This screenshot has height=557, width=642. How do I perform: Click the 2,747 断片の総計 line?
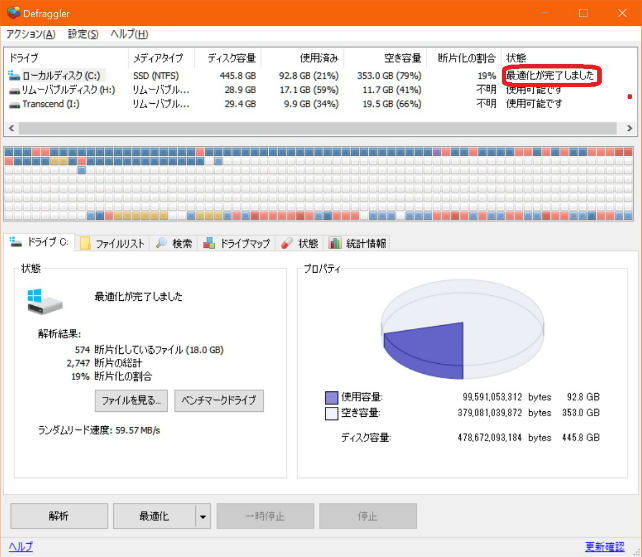point(104,363)
